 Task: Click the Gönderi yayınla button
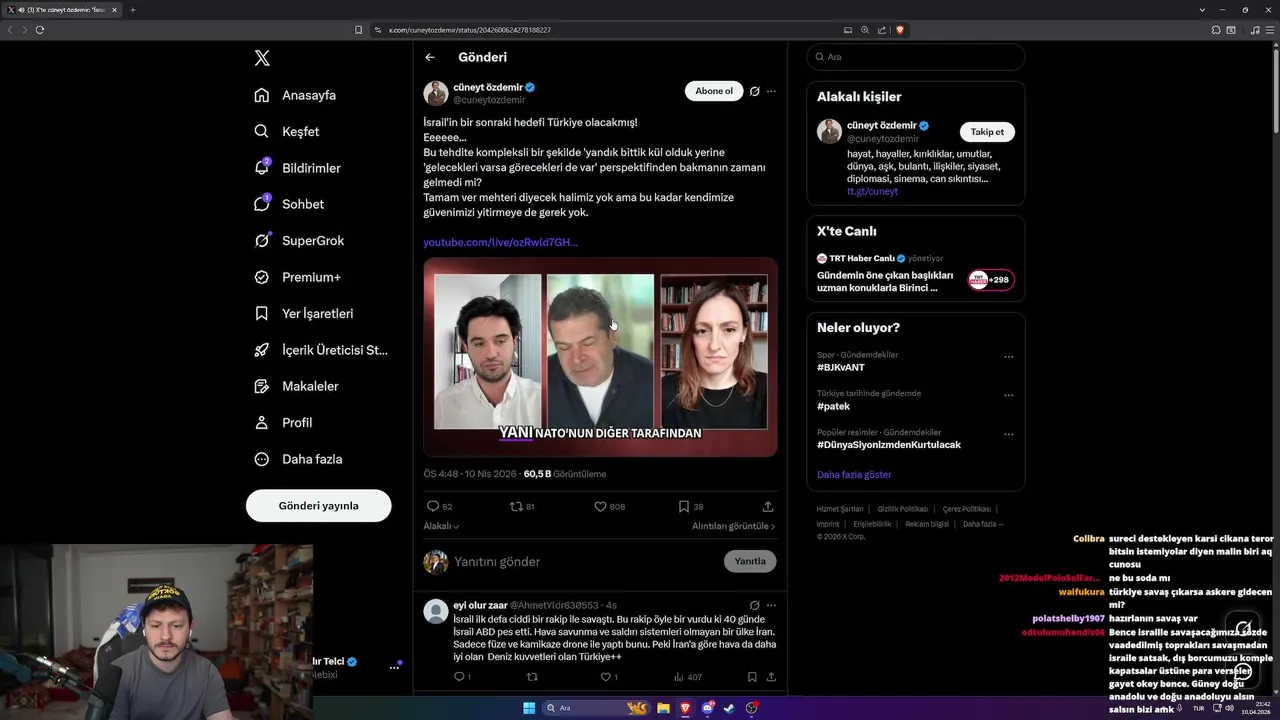tap(318, 506)
